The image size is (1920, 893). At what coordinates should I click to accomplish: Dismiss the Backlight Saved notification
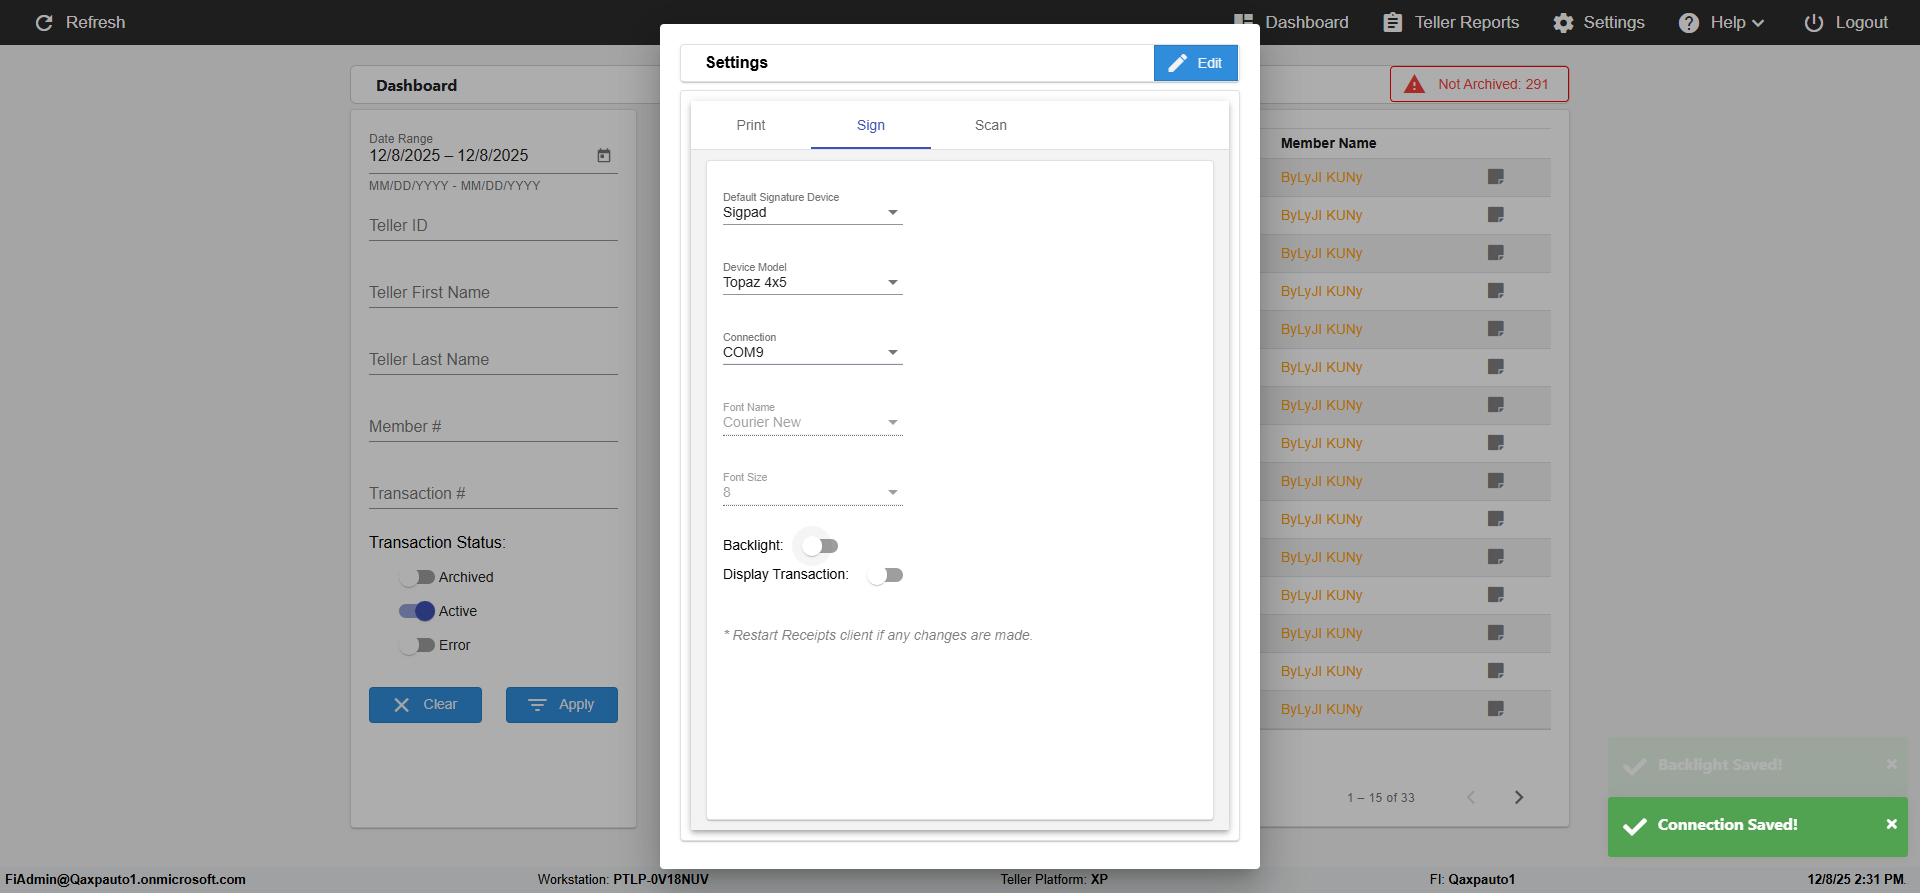click(1891, 764)
